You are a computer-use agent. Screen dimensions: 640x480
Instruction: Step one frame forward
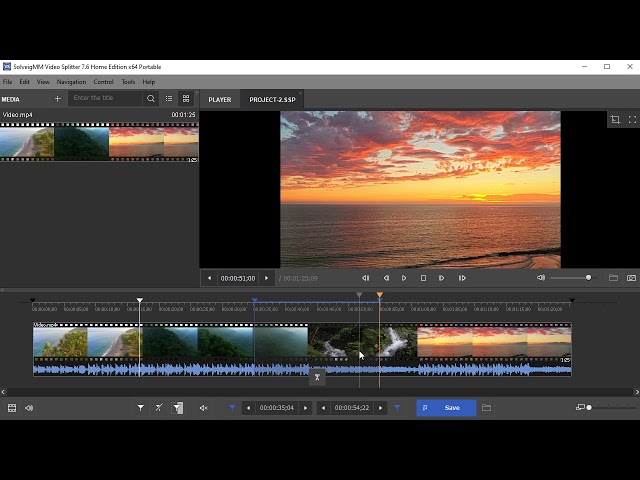441,278
